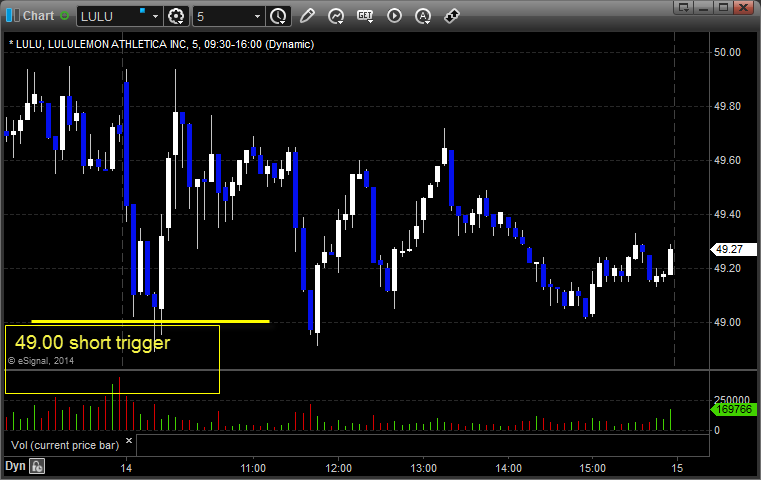The image size is (761, 480).
Task: Click the Vol (current price bar) label
Action: (65, 445)
